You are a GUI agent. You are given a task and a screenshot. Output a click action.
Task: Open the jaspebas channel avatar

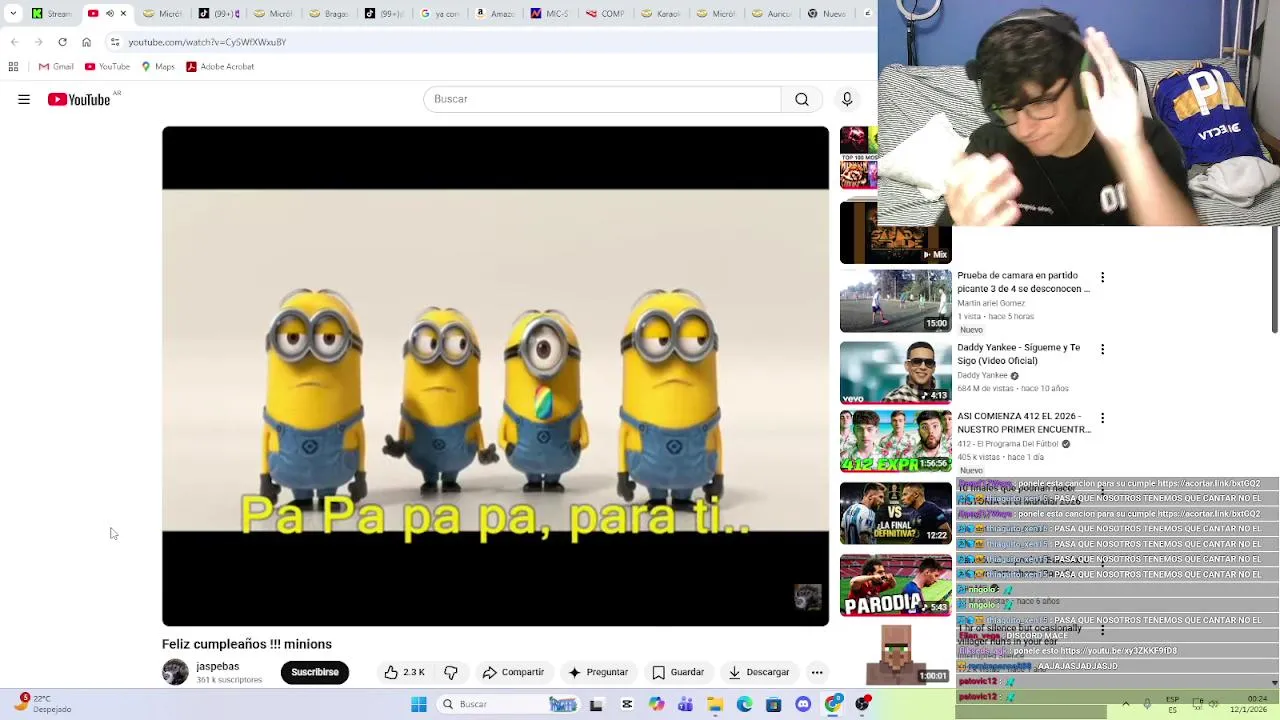point(175,672)
